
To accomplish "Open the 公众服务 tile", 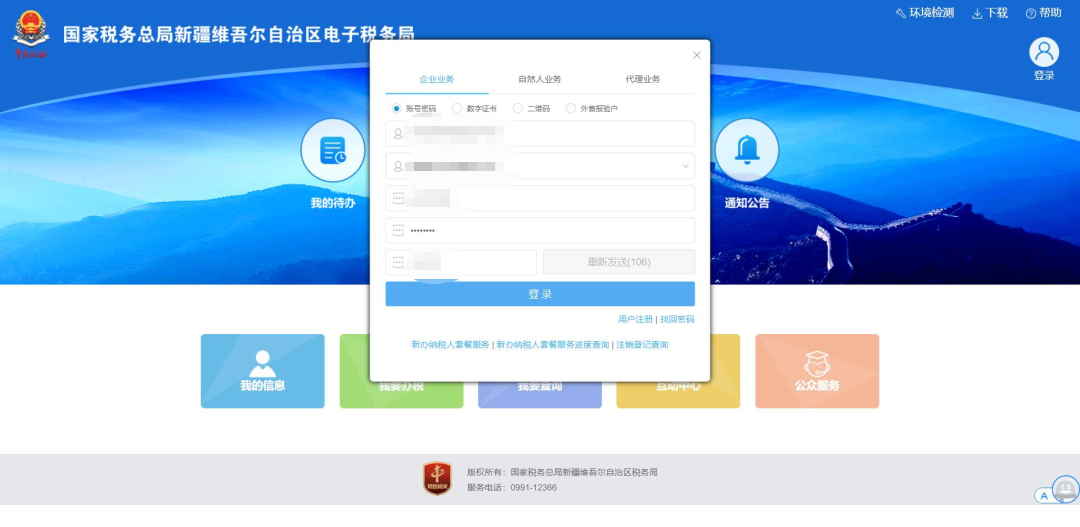I will (817, 371).
